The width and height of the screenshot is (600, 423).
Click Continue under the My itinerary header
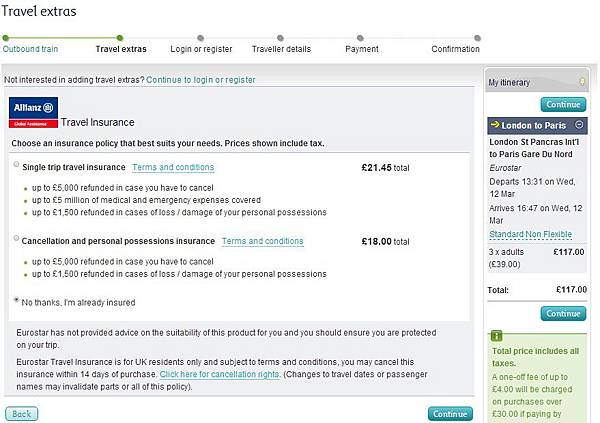click(x=563, y=104)
